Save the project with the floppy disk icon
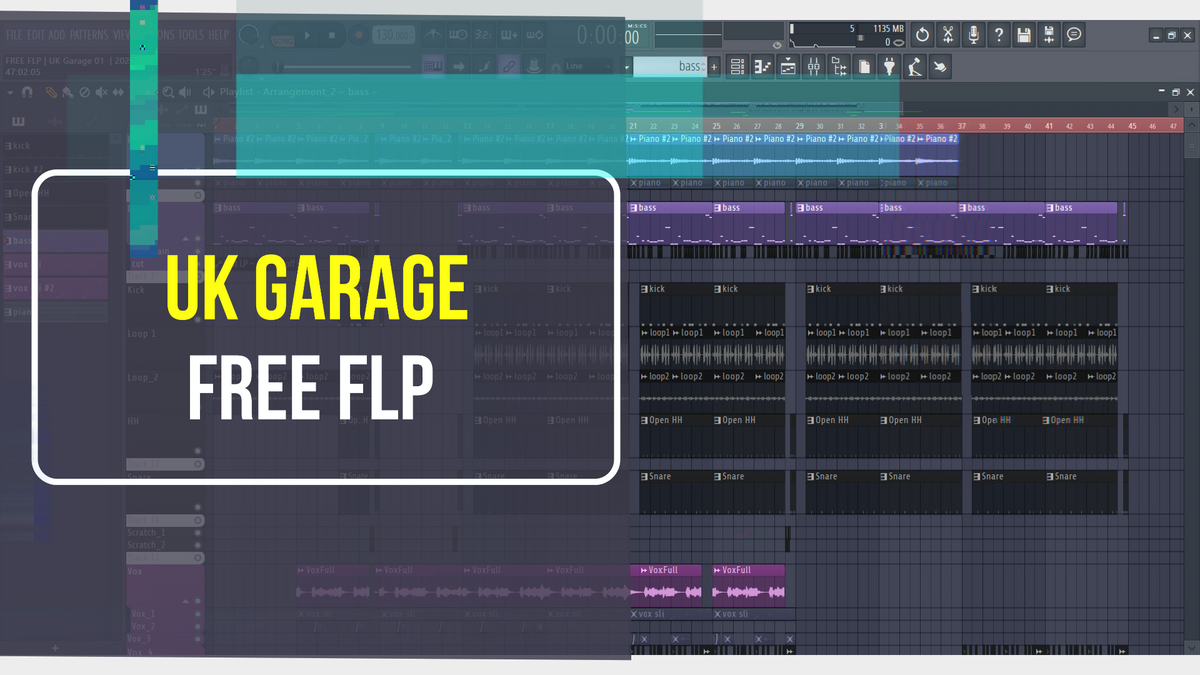 click(1024, 35)
